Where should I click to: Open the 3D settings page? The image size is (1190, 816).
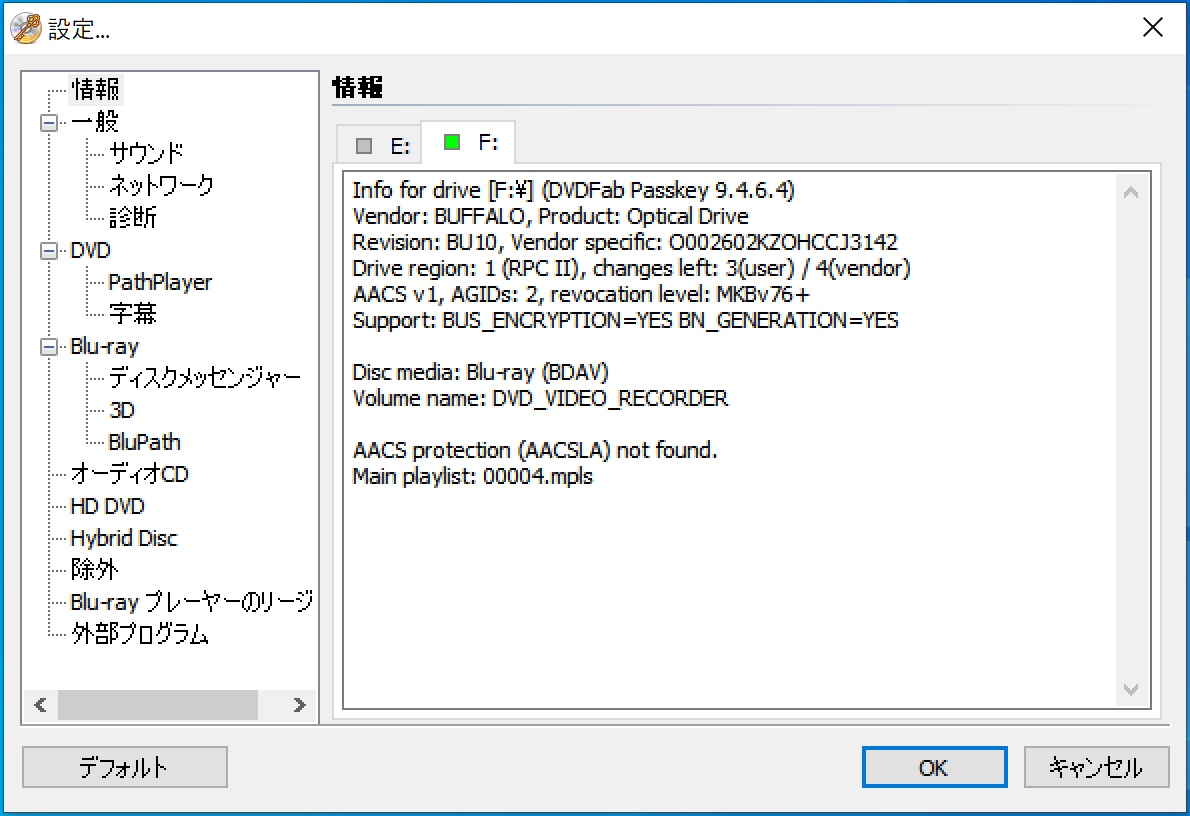tap(121, 411)
